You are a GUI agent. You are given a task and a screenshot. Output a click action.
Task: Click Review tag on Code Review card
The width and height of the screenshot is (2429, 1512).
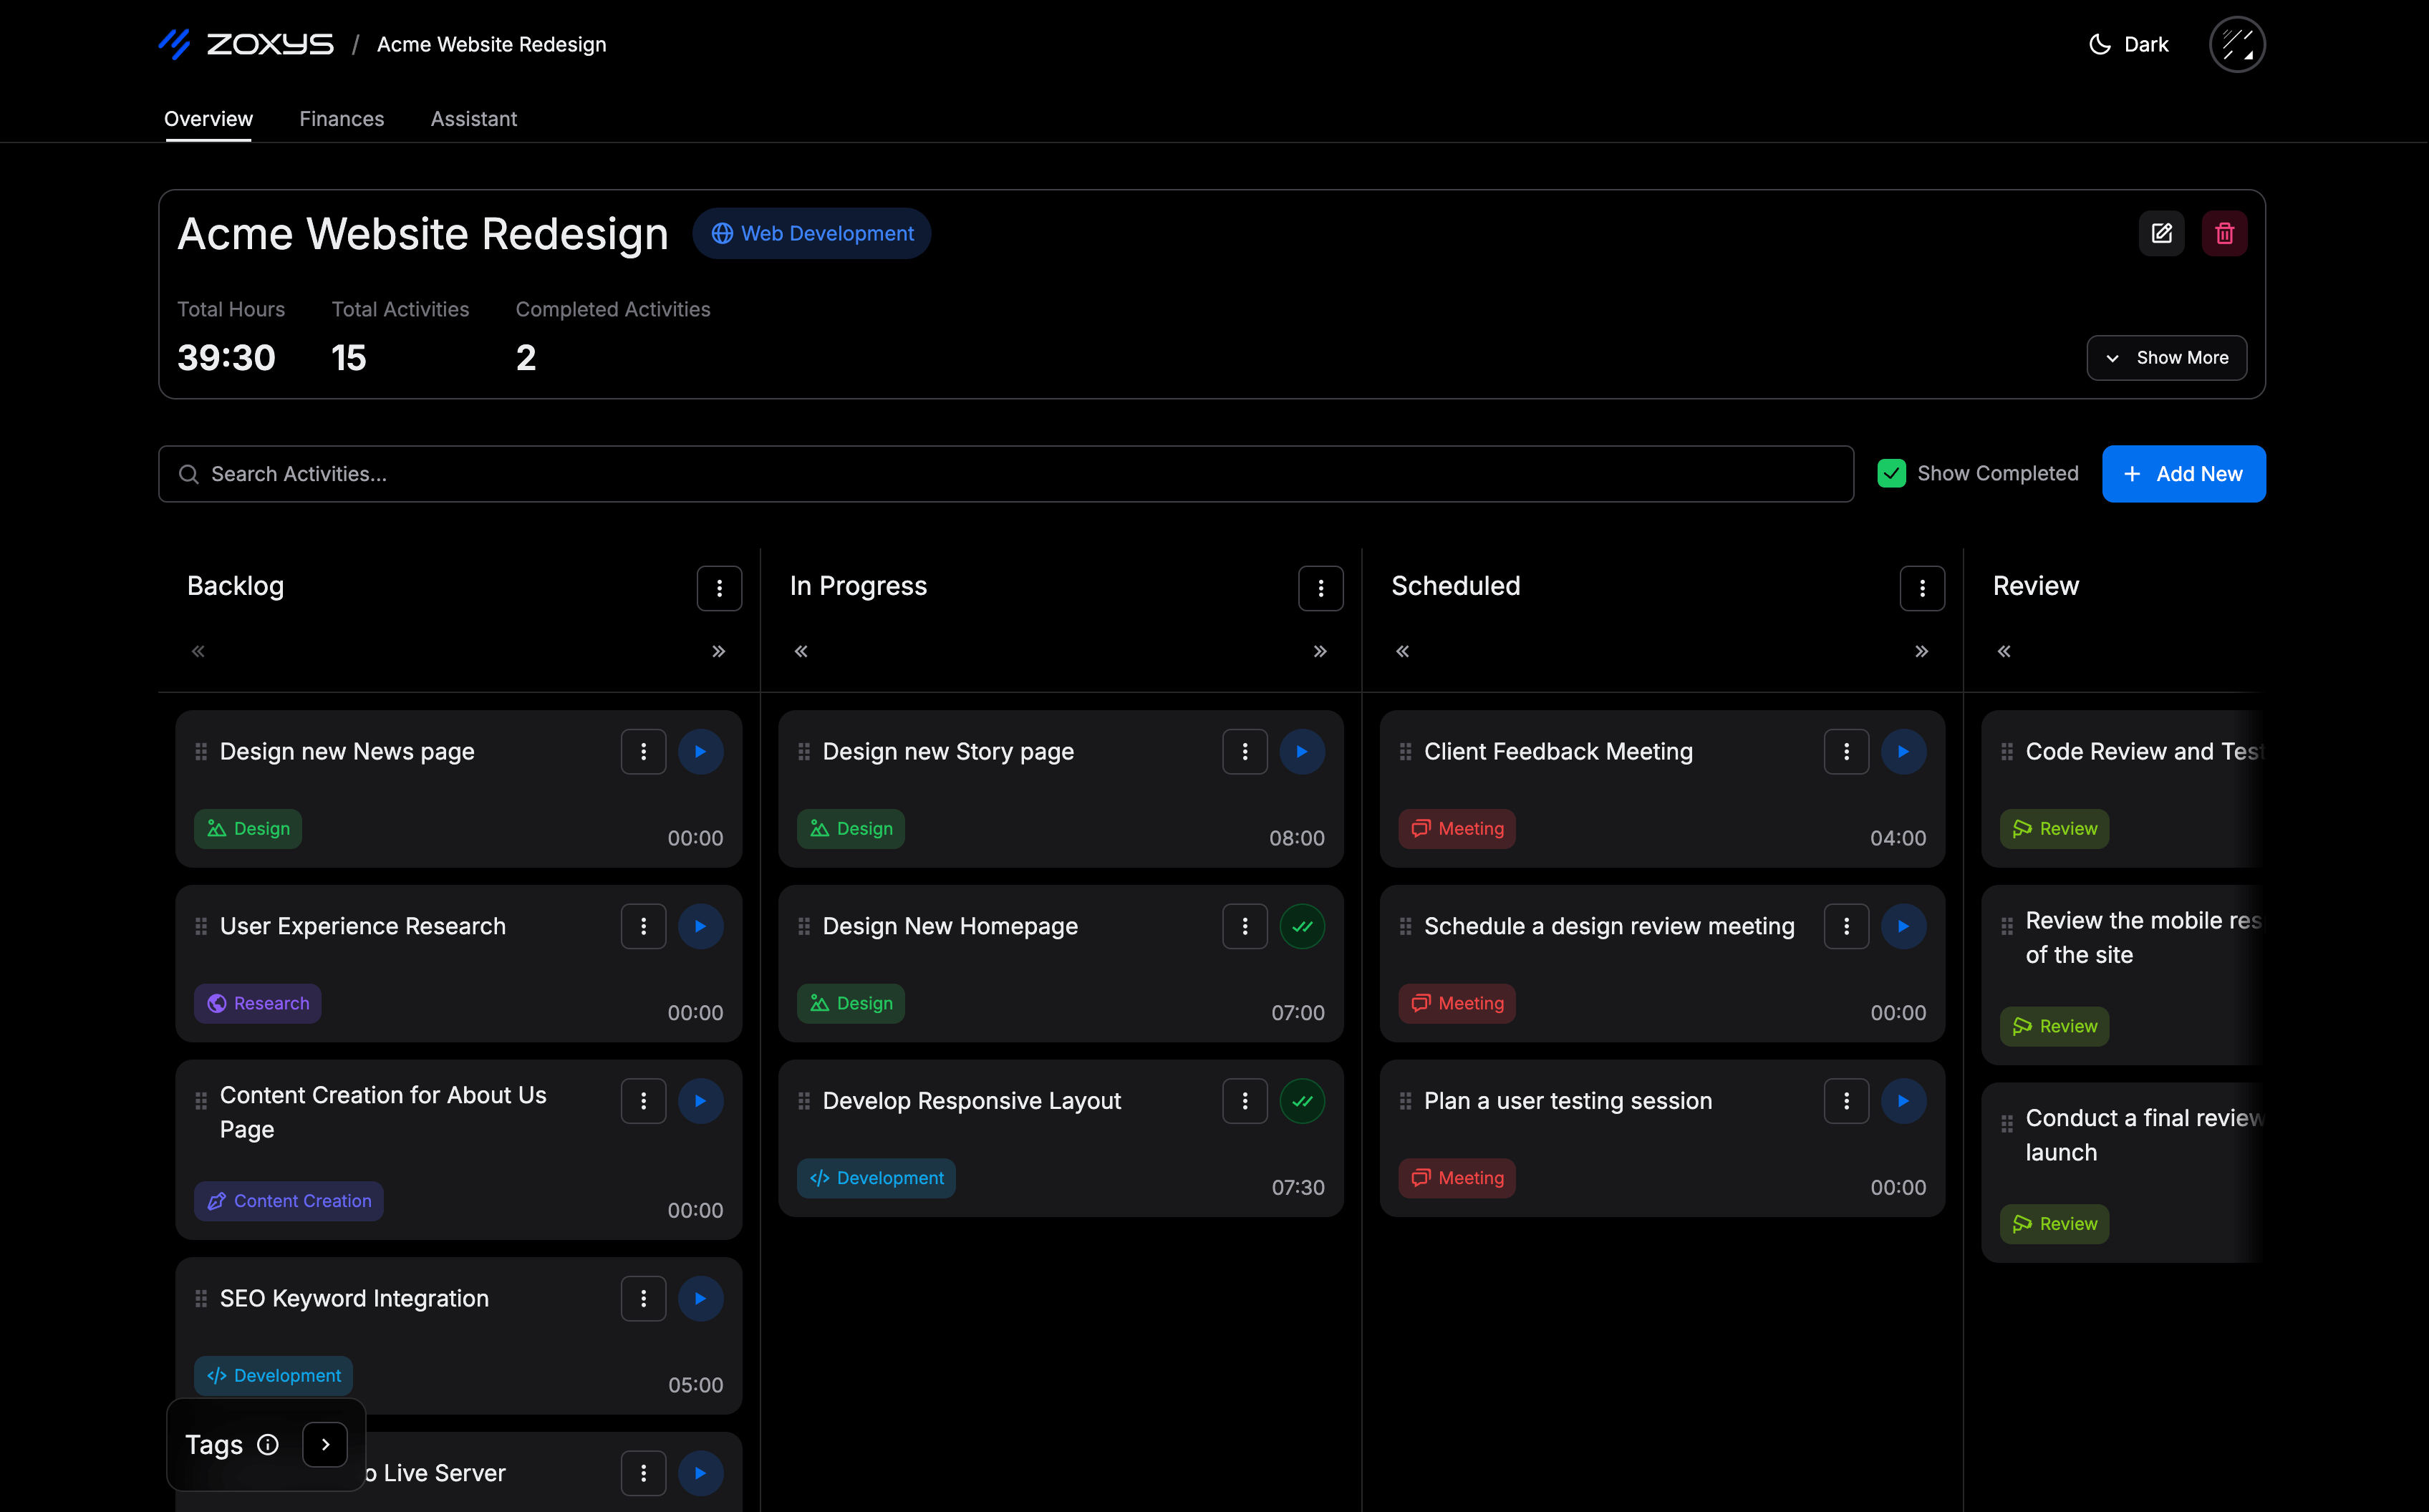[x=2055, y=828]
